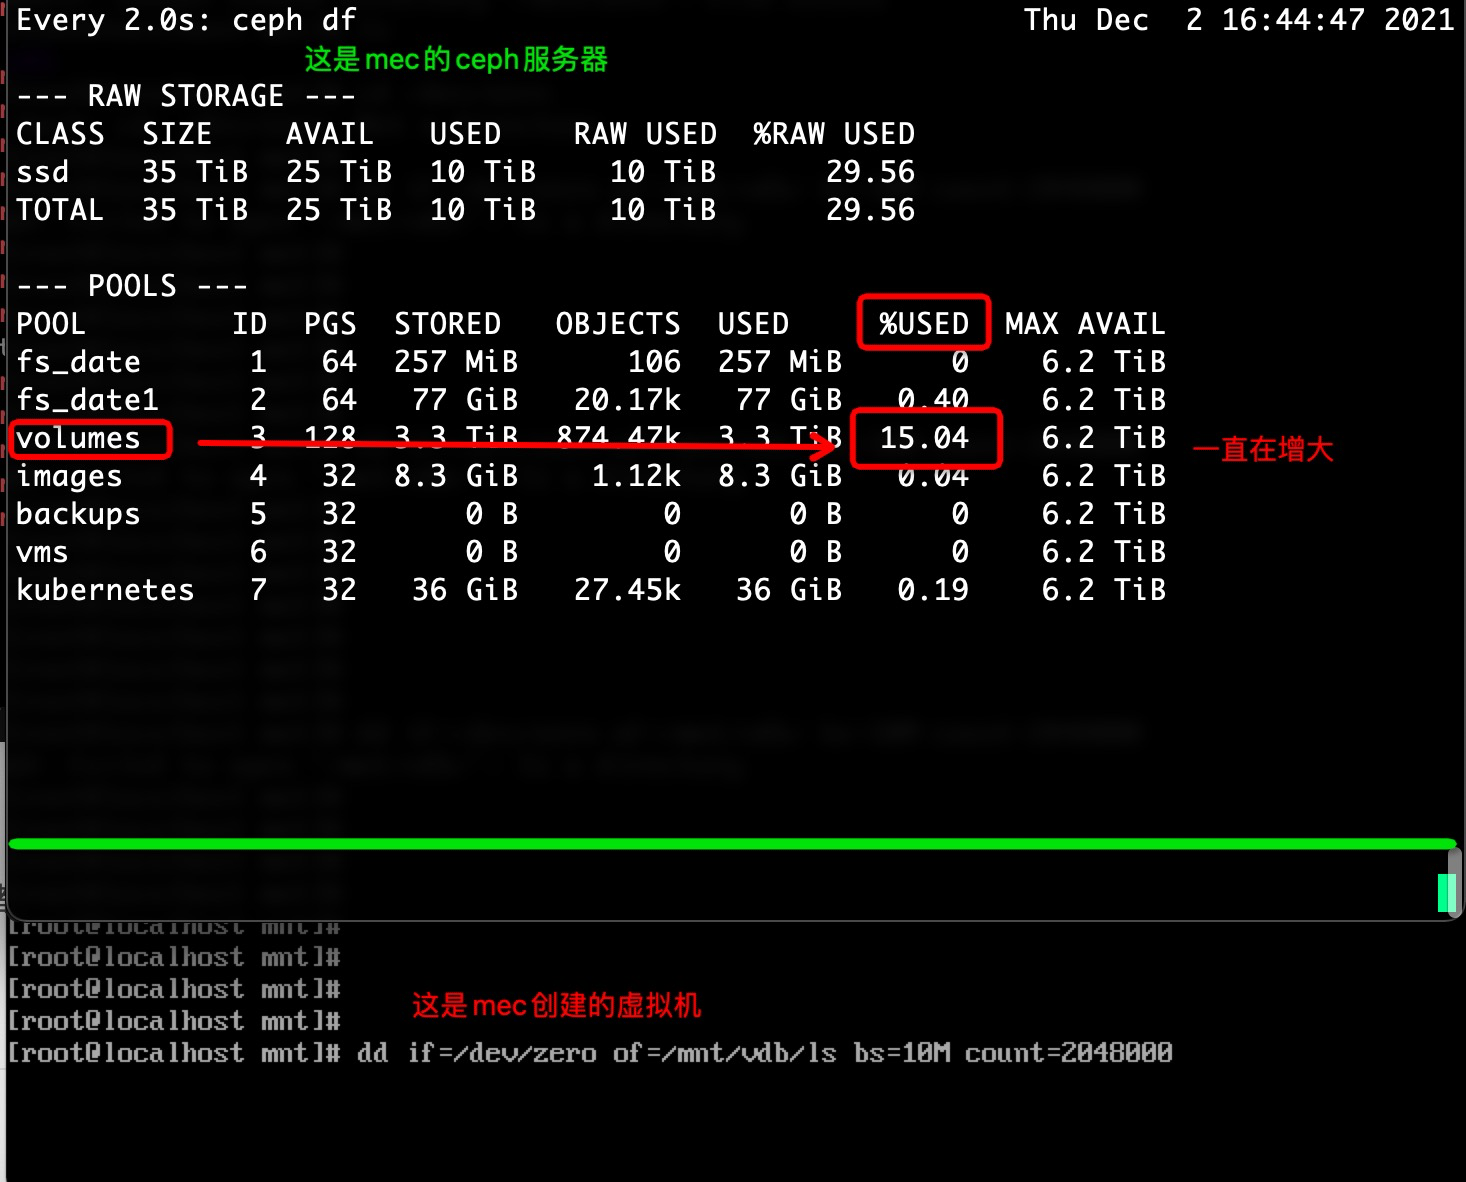Click the AVAIL column header in raw storage

pyautogui.click(x=330, y=134)
